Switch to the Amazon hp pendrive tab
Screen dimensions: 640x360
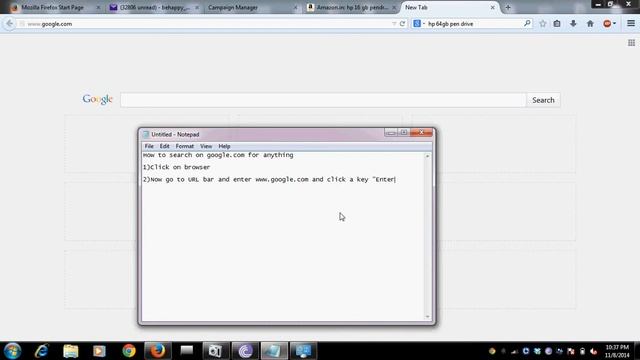(351, 7)
